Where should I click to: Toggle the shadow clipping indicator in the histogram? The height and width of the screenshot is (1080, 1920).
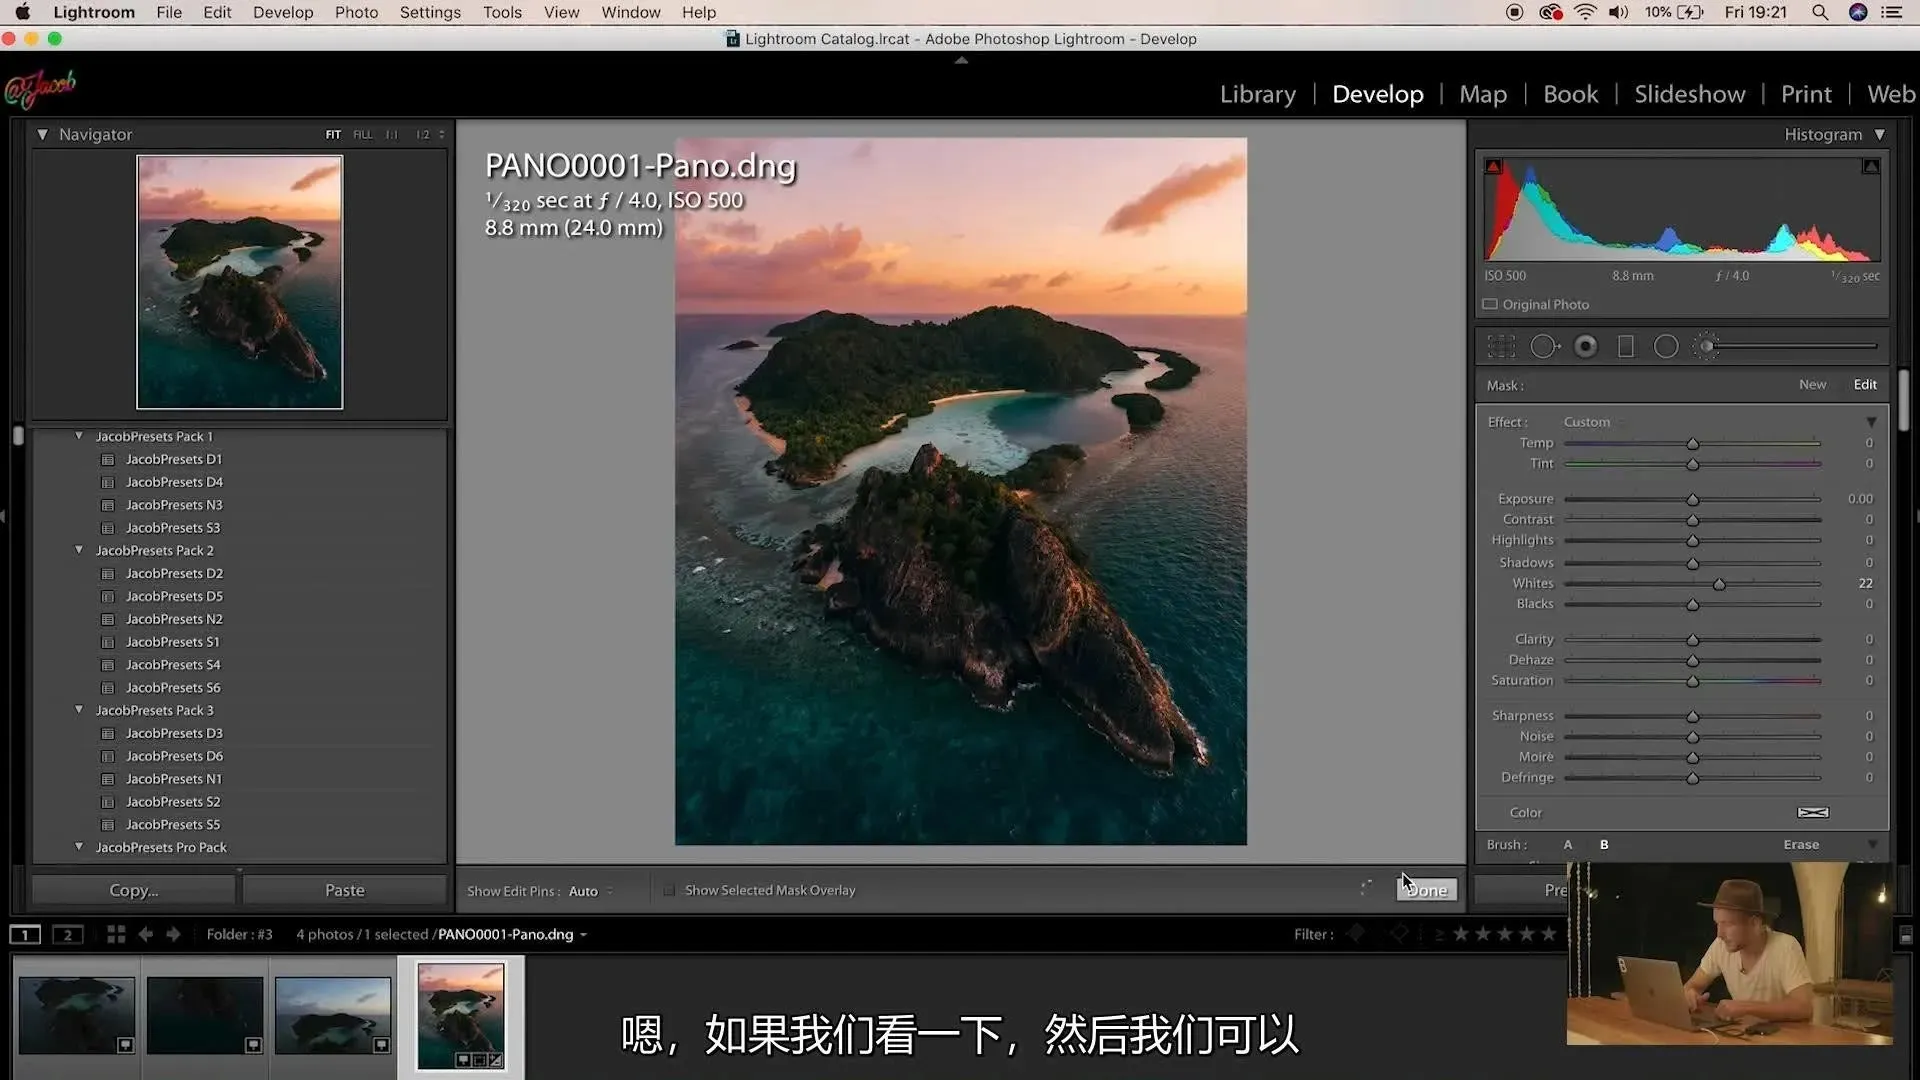click(1493, 166)
